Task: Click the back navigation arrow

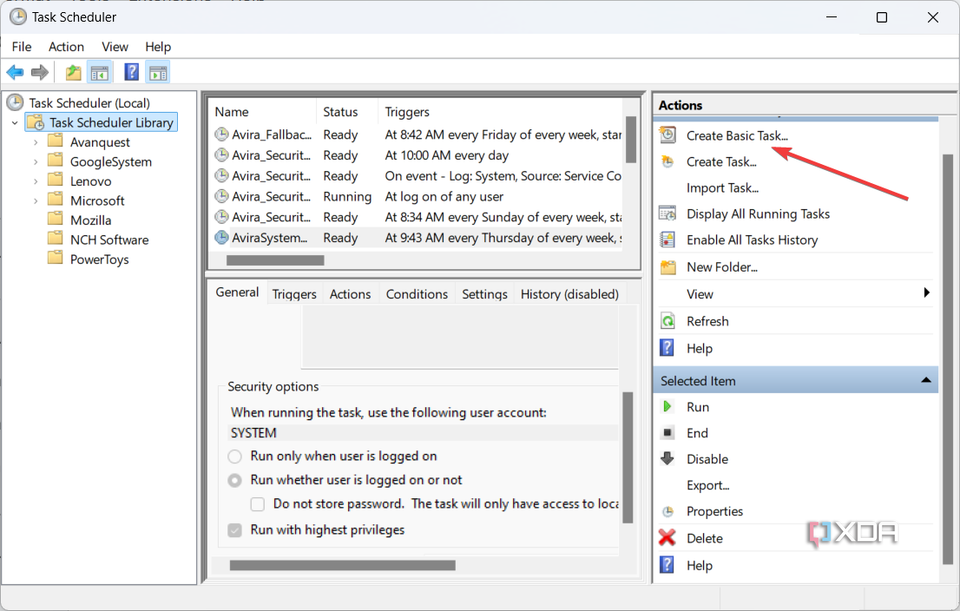Action: point(14,71)
